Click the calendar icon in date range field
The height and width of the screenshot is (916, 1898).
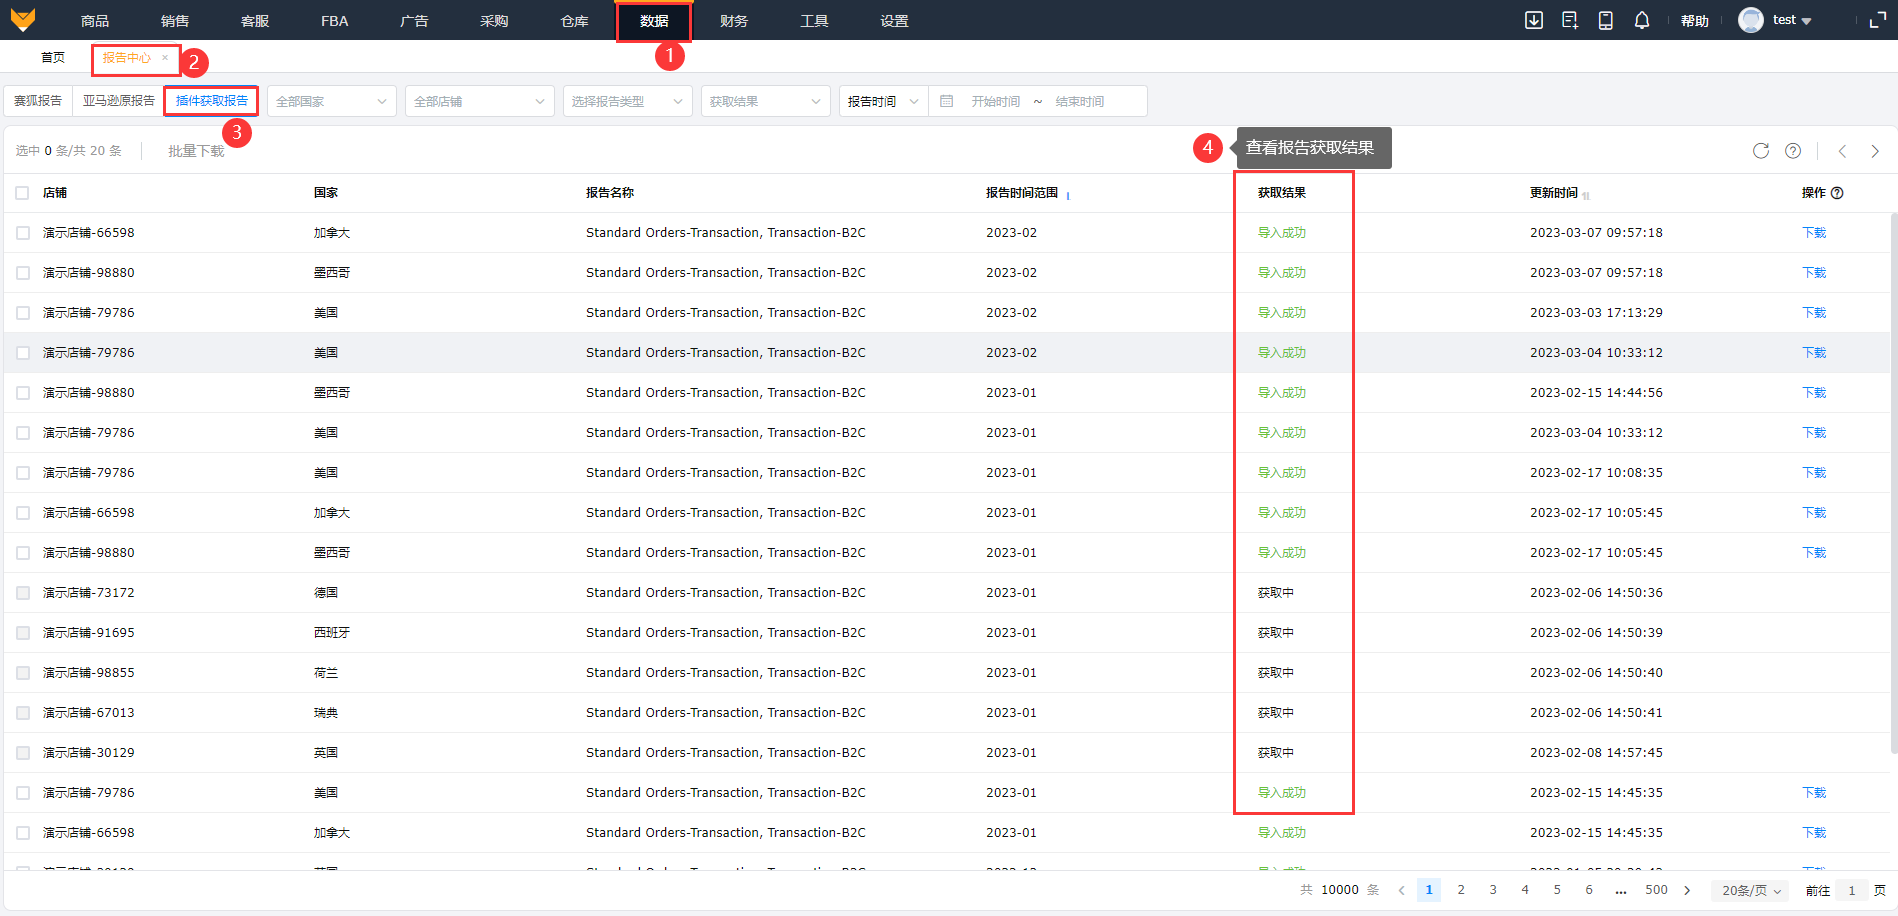click(946, 102)
